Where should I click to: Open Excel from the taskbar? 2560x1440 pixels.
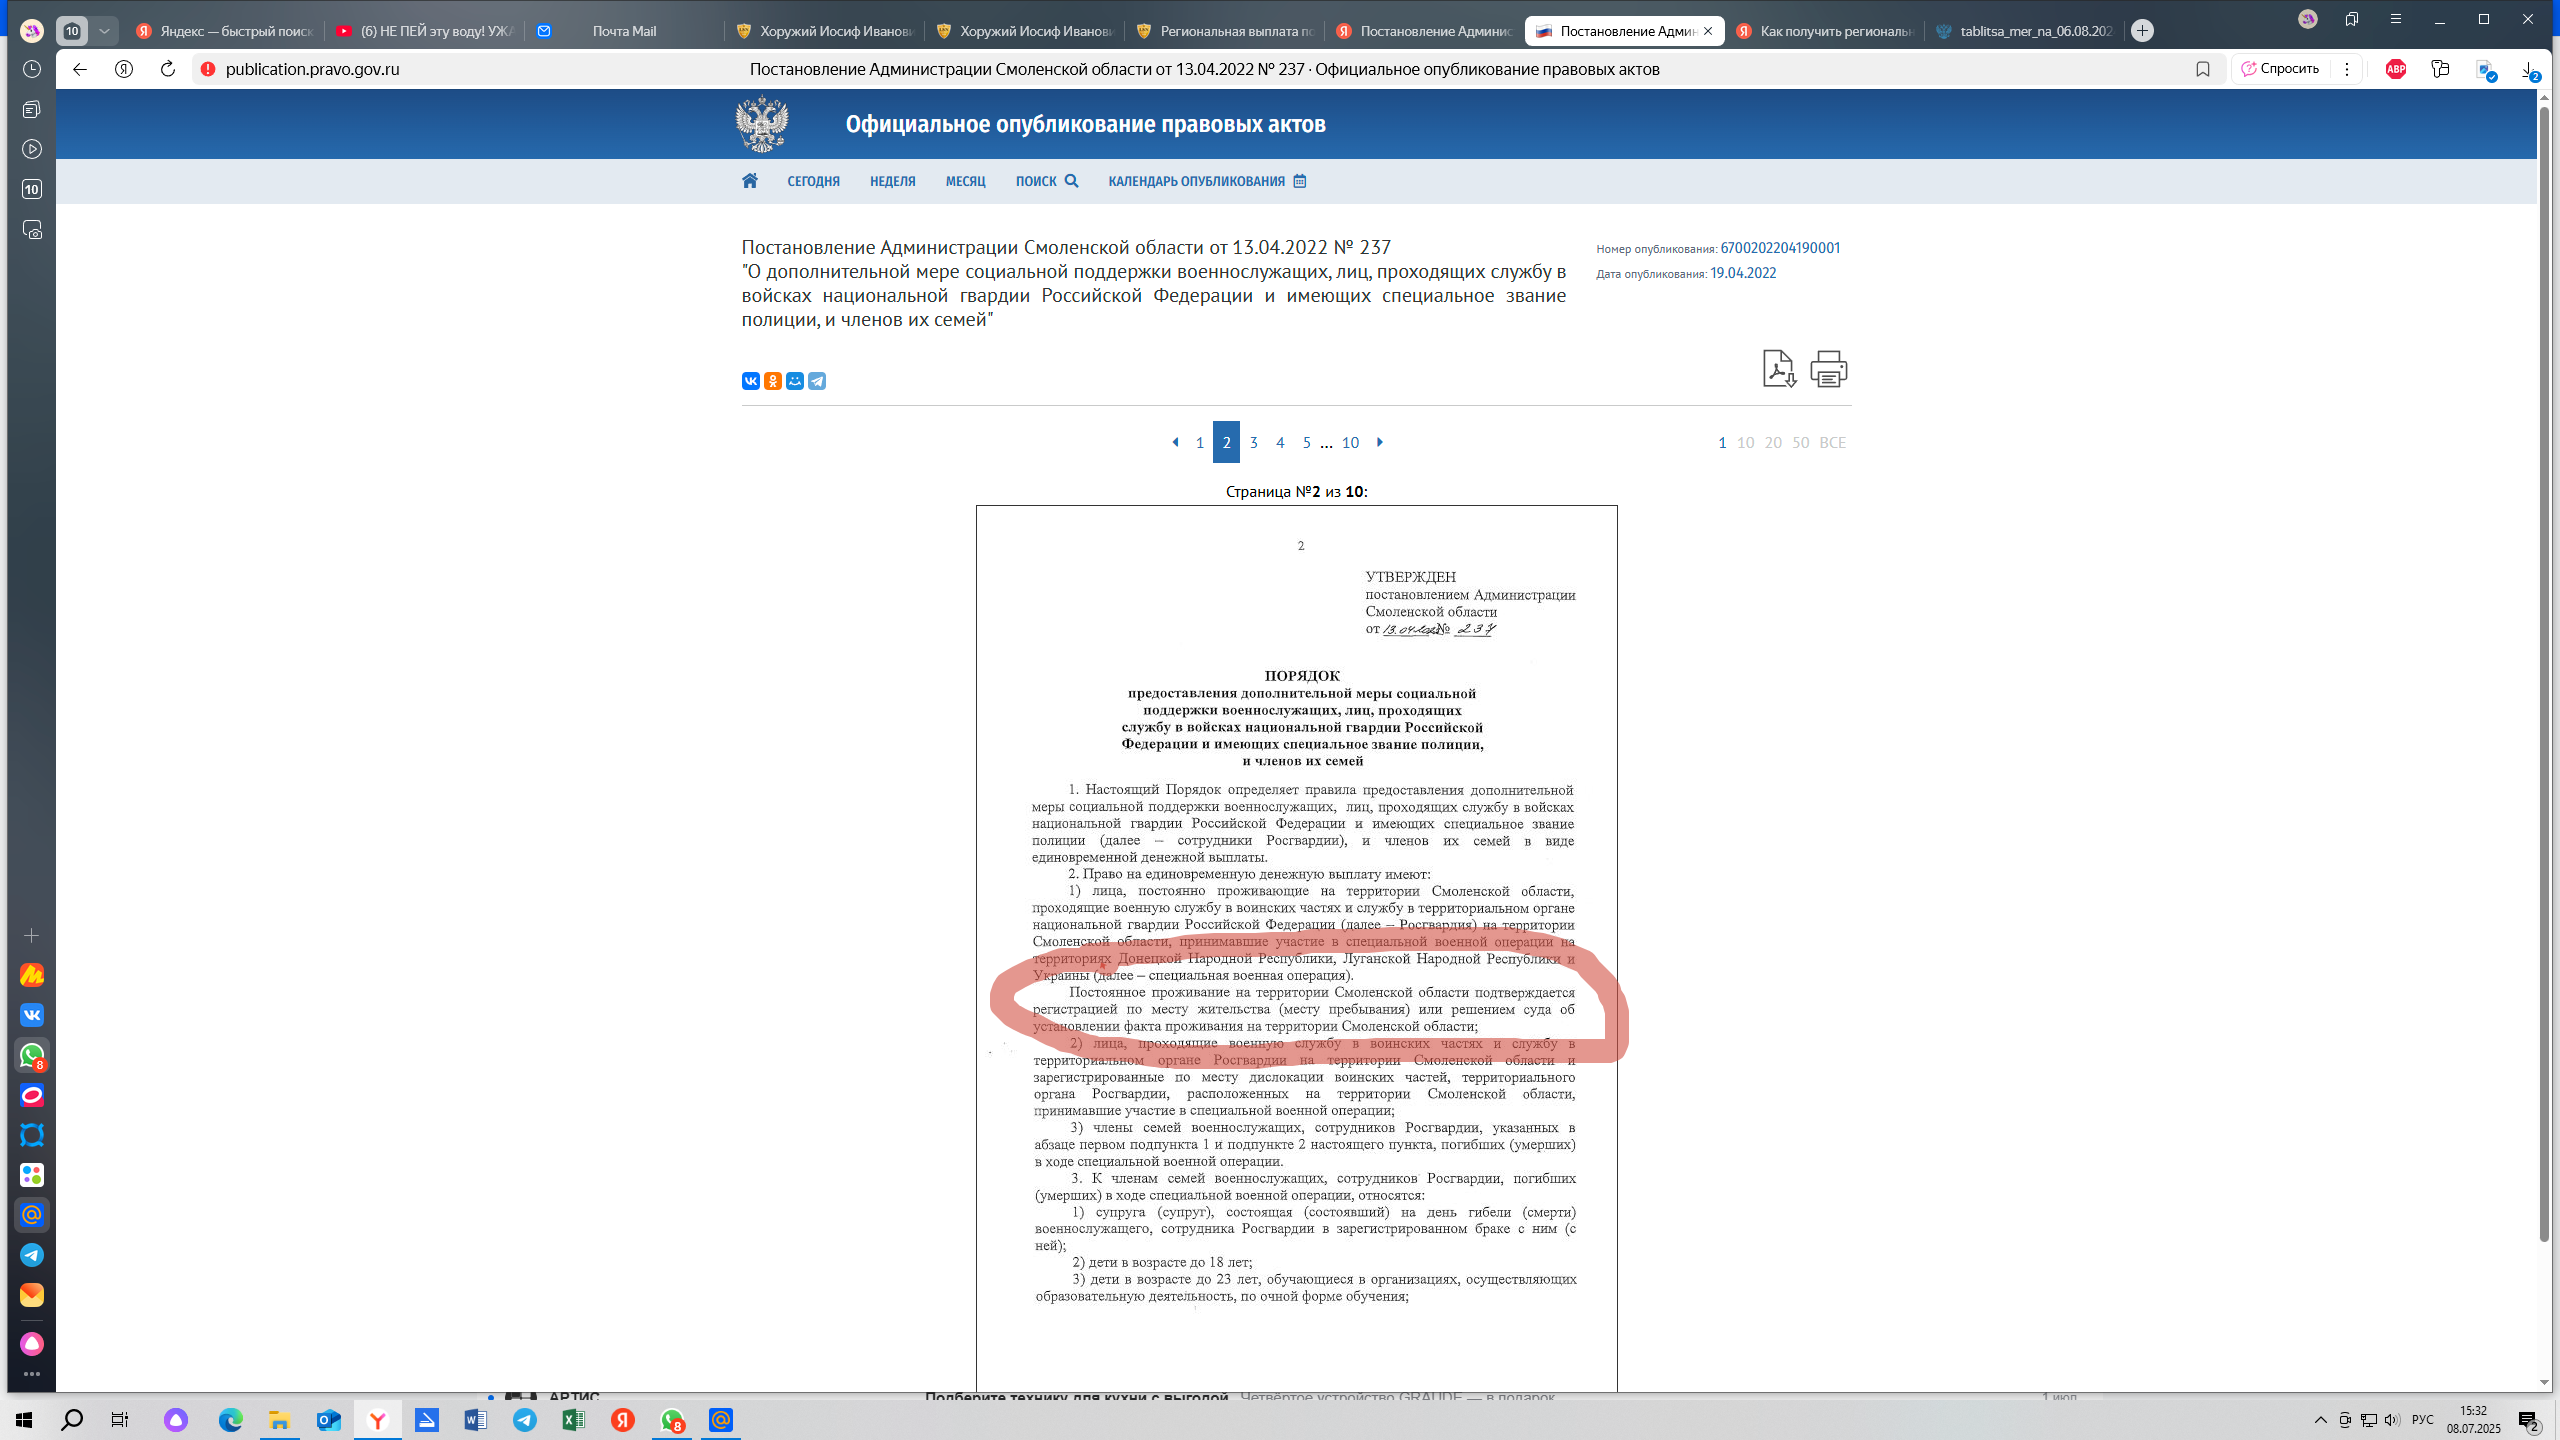[x=573, y=1420]
